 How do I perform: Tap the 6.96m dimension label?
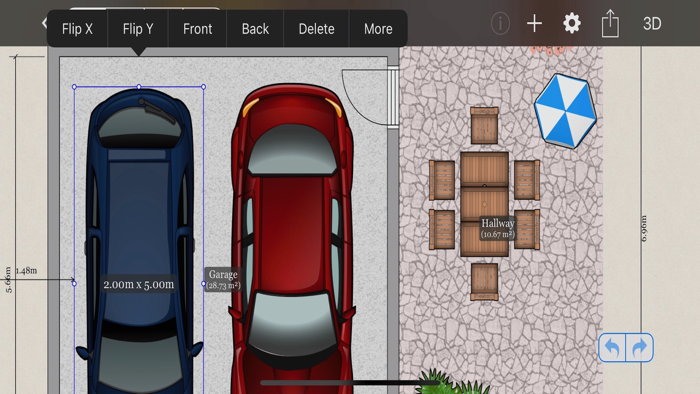[x=643, y=228]
